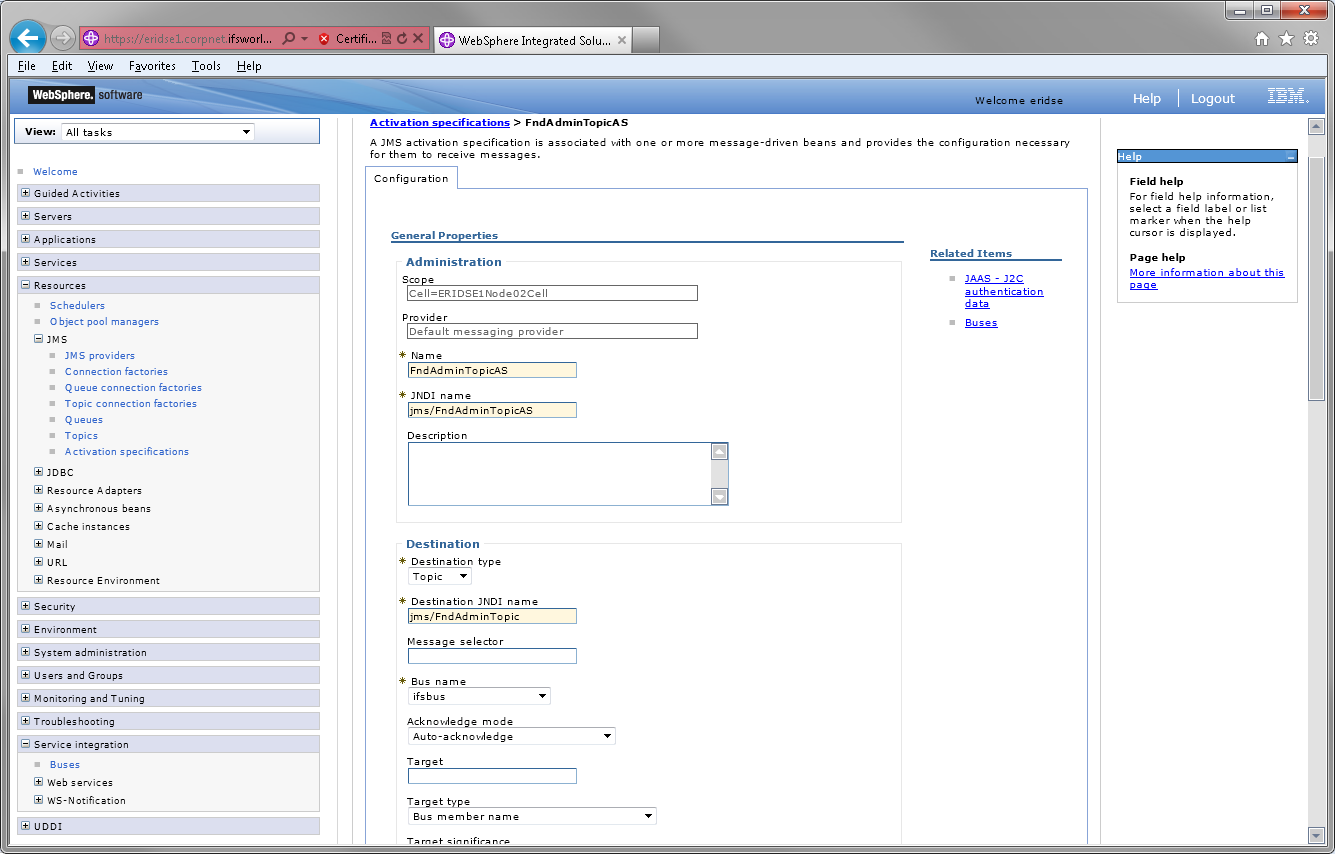This screenshot has height=854, width=1335.
Task: Open Target type dropdown
Action: 532,816
